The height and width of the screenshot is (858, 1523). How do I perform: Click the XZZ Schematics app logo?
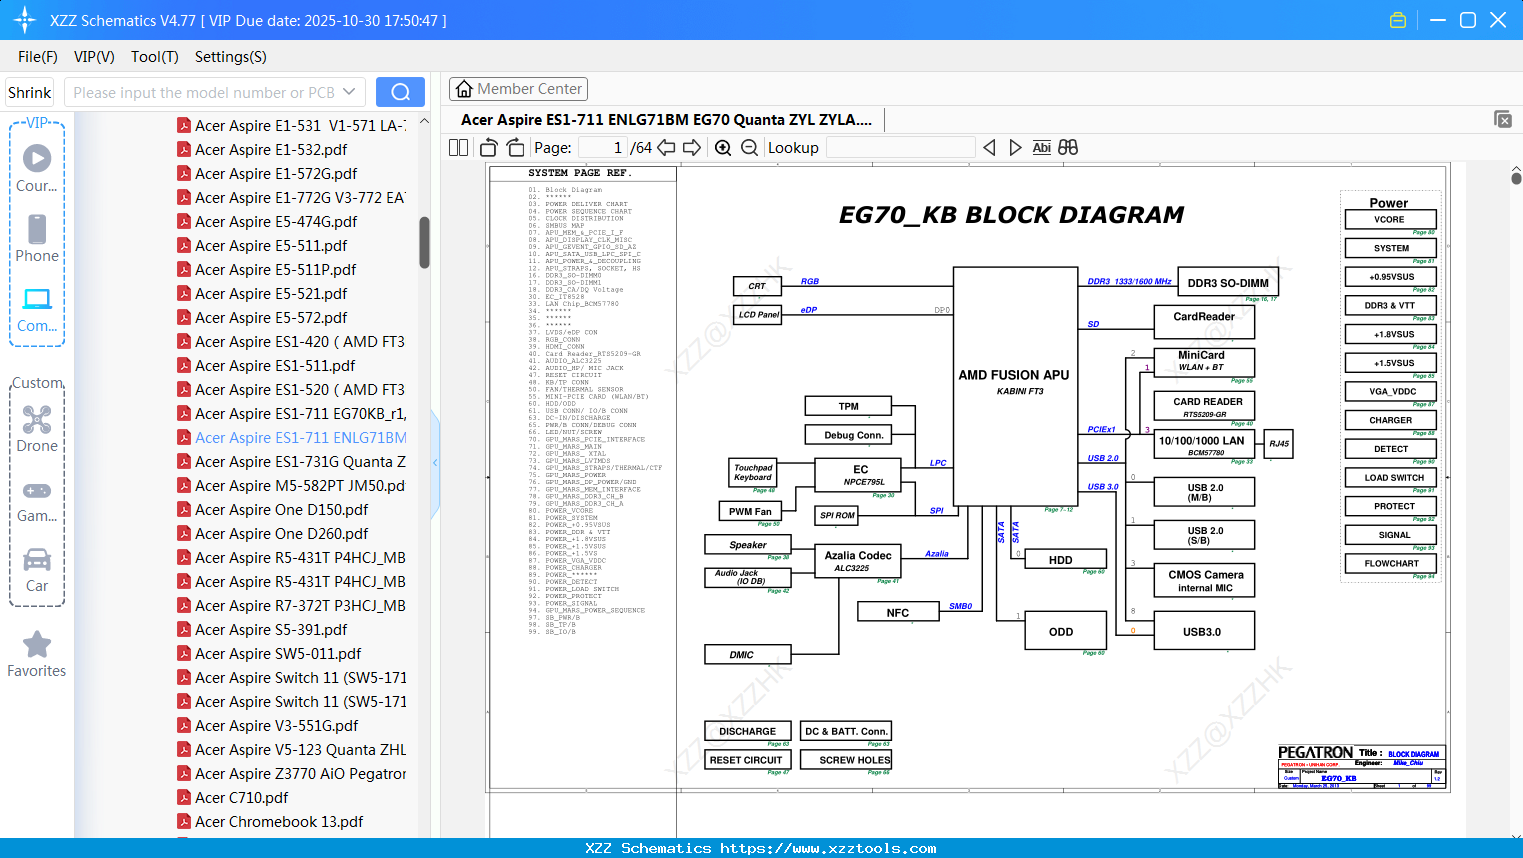click(25, 20)
